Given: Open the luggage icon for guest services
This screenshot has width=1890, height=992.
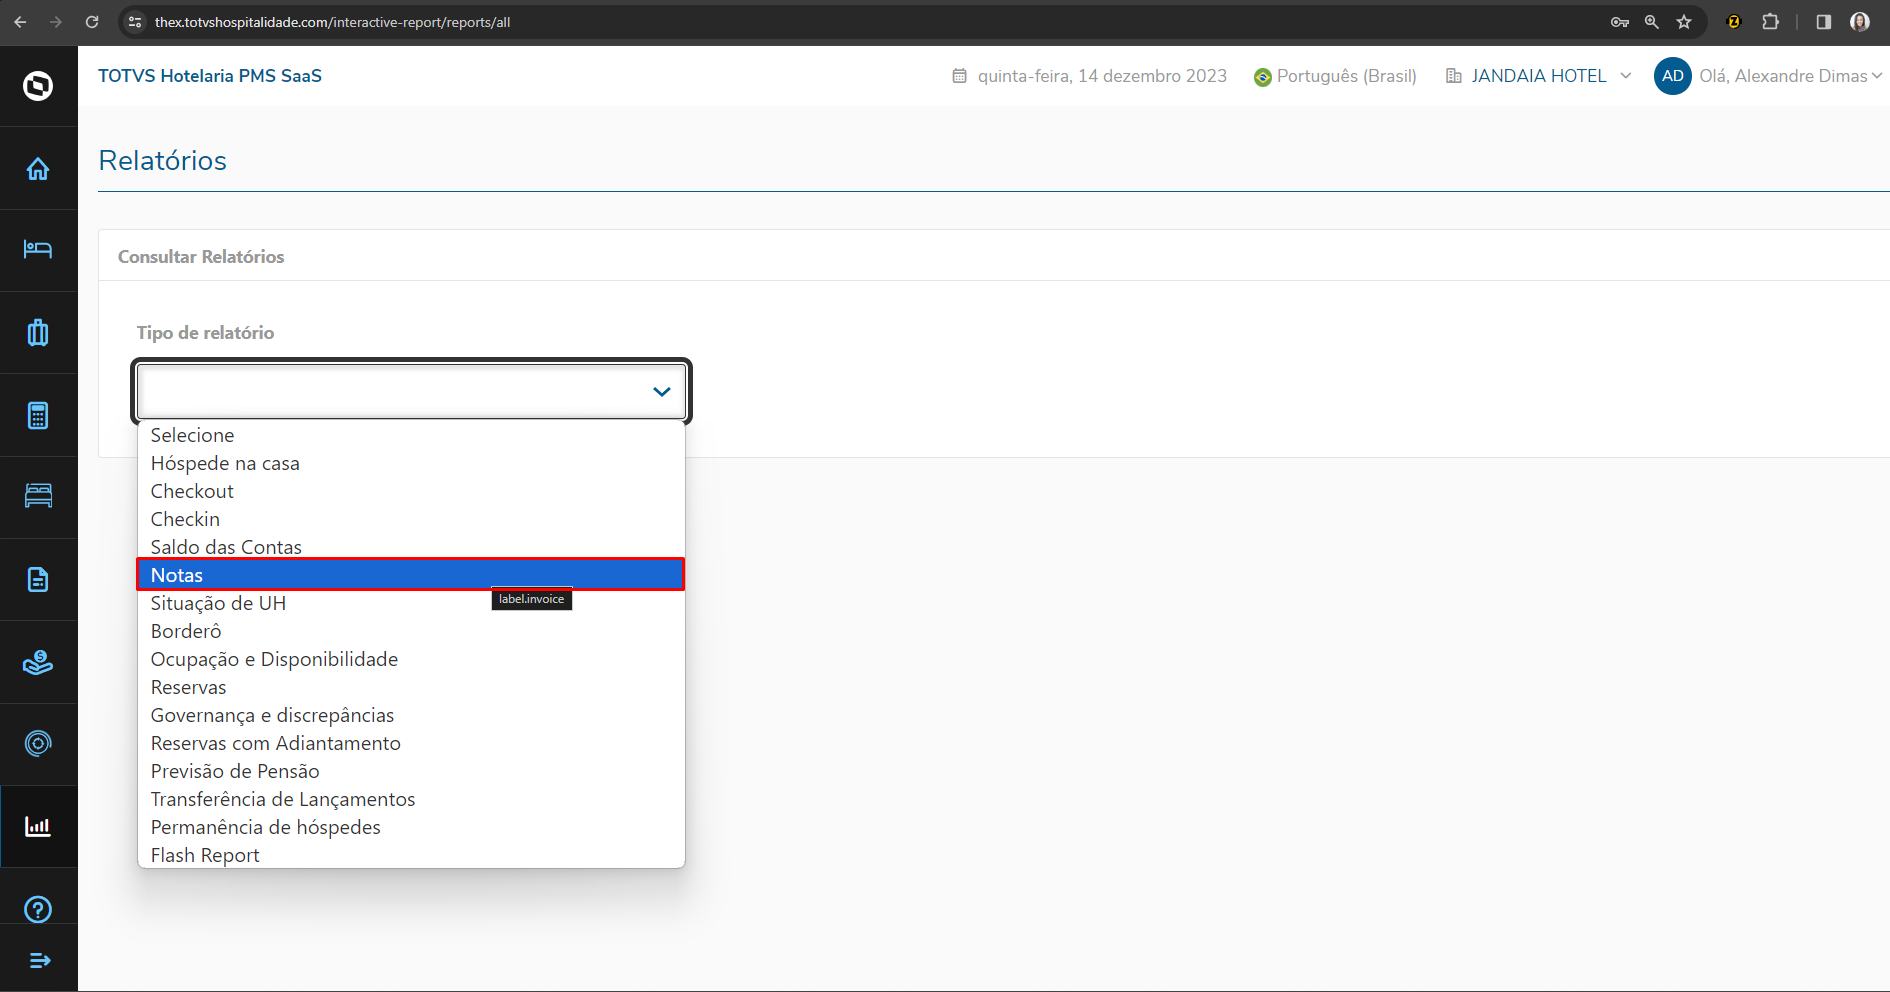Looking at the screenshot, I should (x=38, y=331).
